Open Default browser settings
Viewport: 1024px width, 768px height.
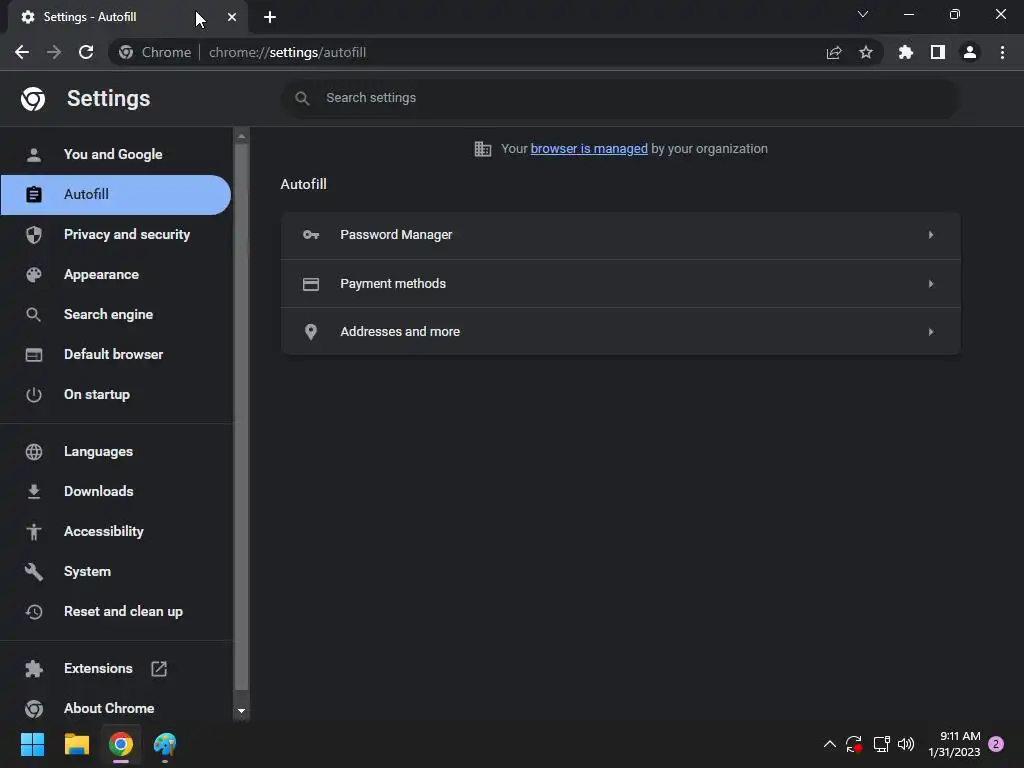(116, 355)
